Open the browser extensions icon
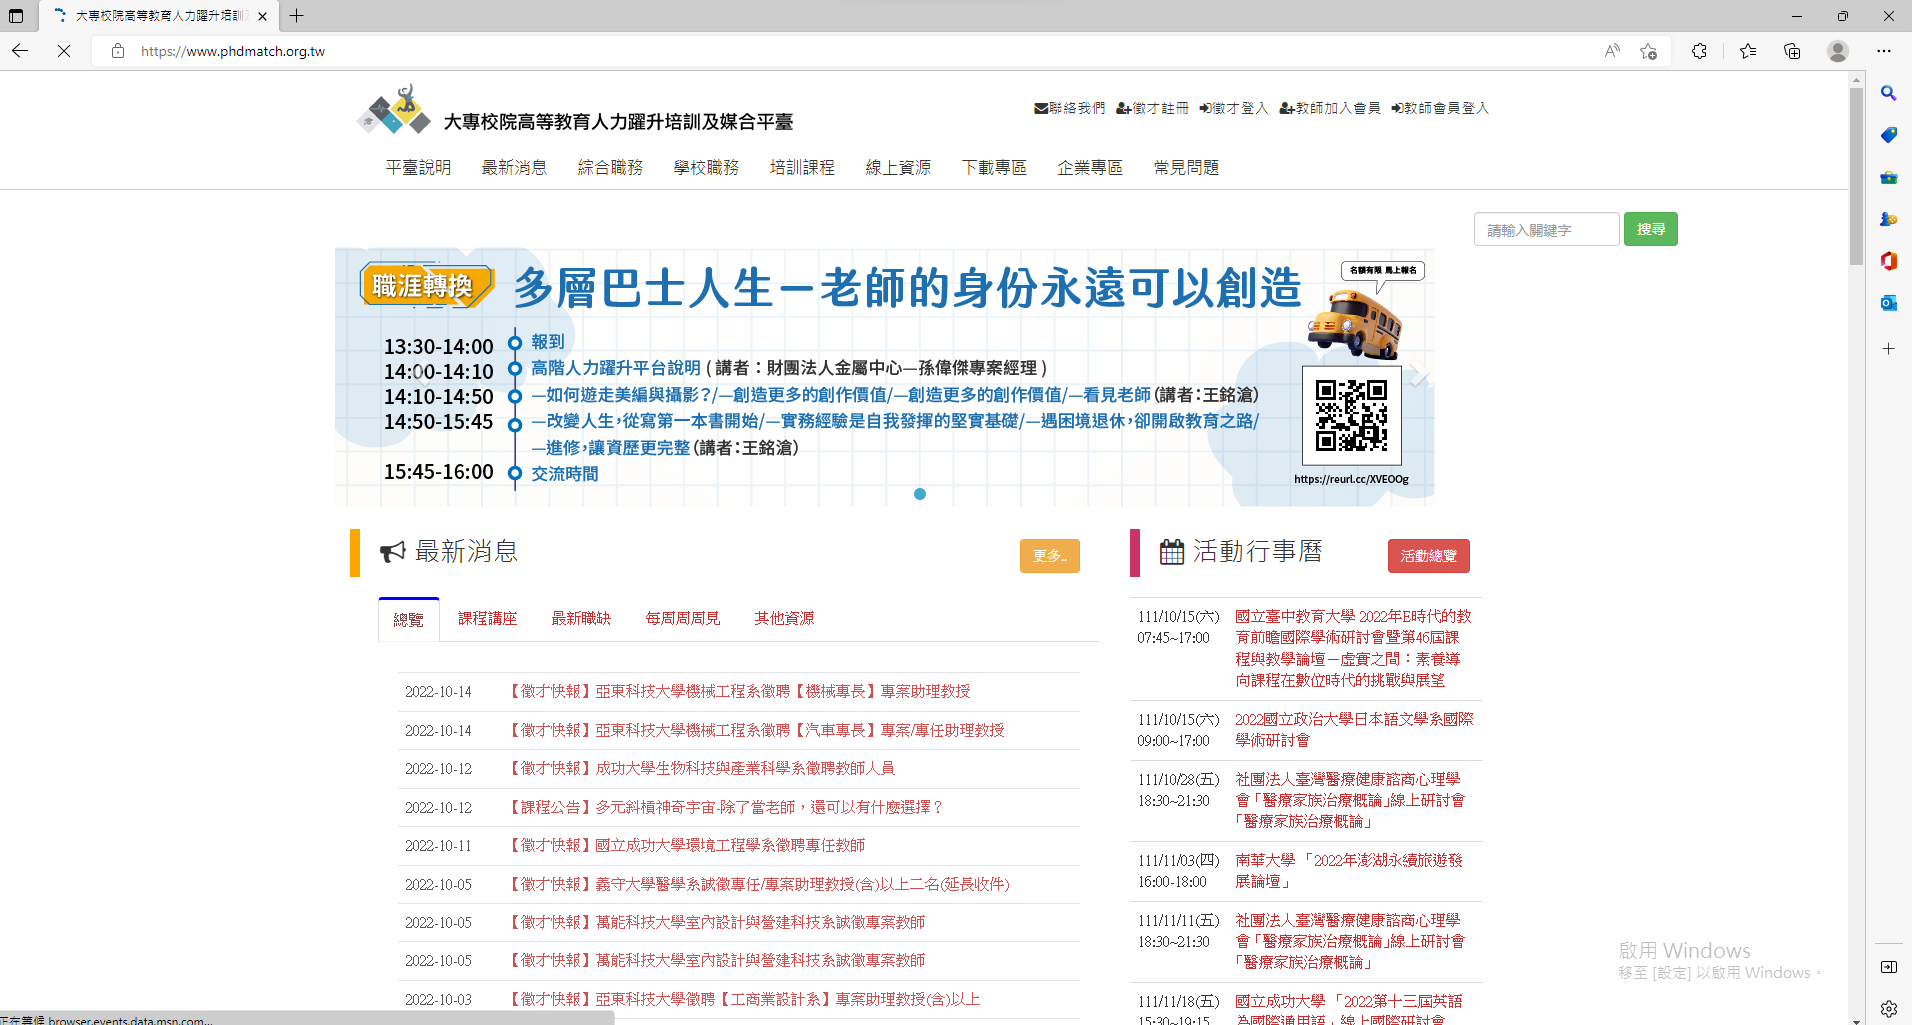Screen dimensions: 1912x1025 click(1699, 51)
